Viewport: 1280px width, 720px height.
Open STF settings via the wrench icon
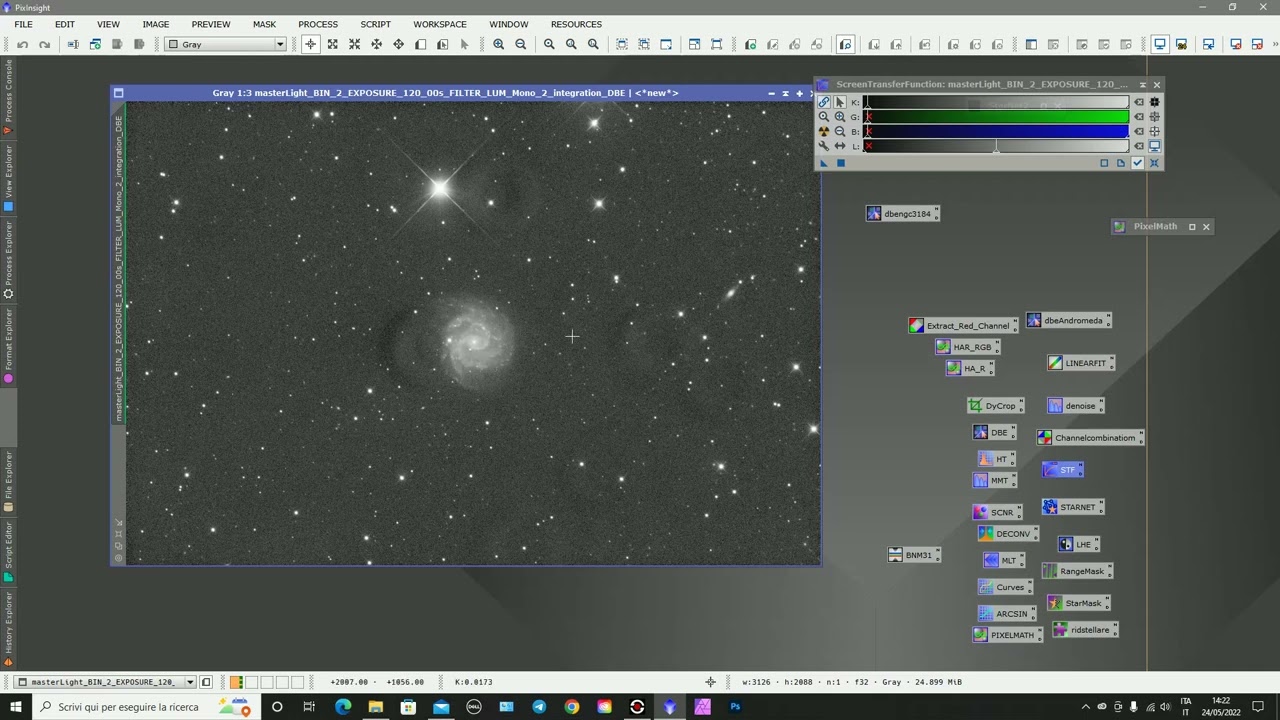click(824, 146)
